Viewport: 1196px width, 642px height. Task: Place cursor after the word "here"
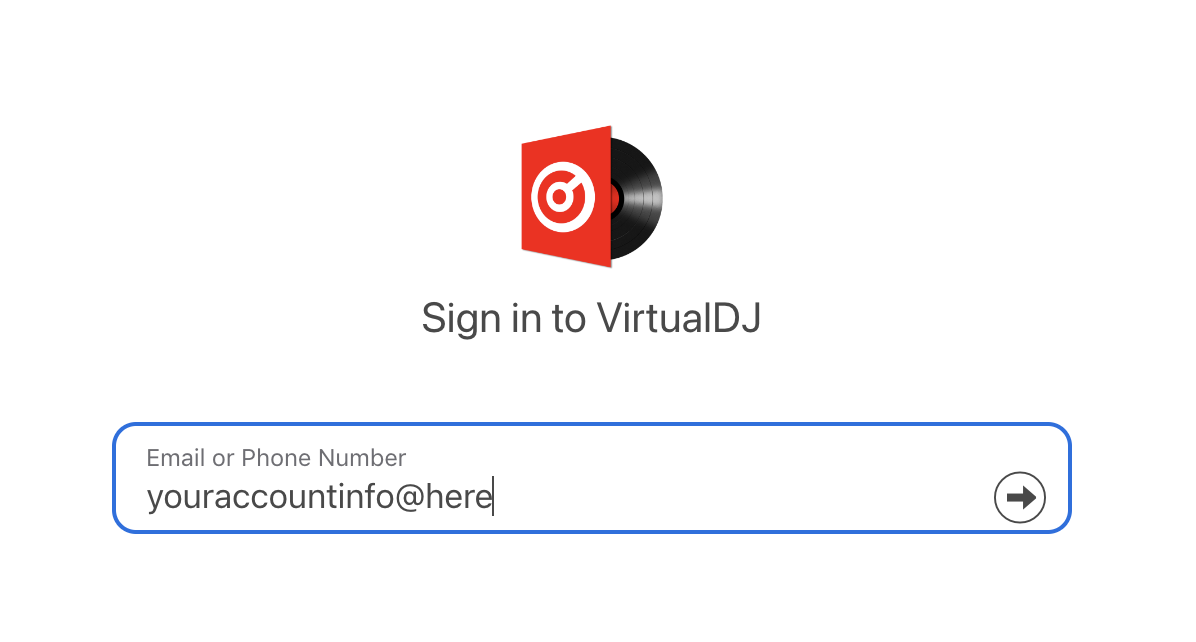494,497
